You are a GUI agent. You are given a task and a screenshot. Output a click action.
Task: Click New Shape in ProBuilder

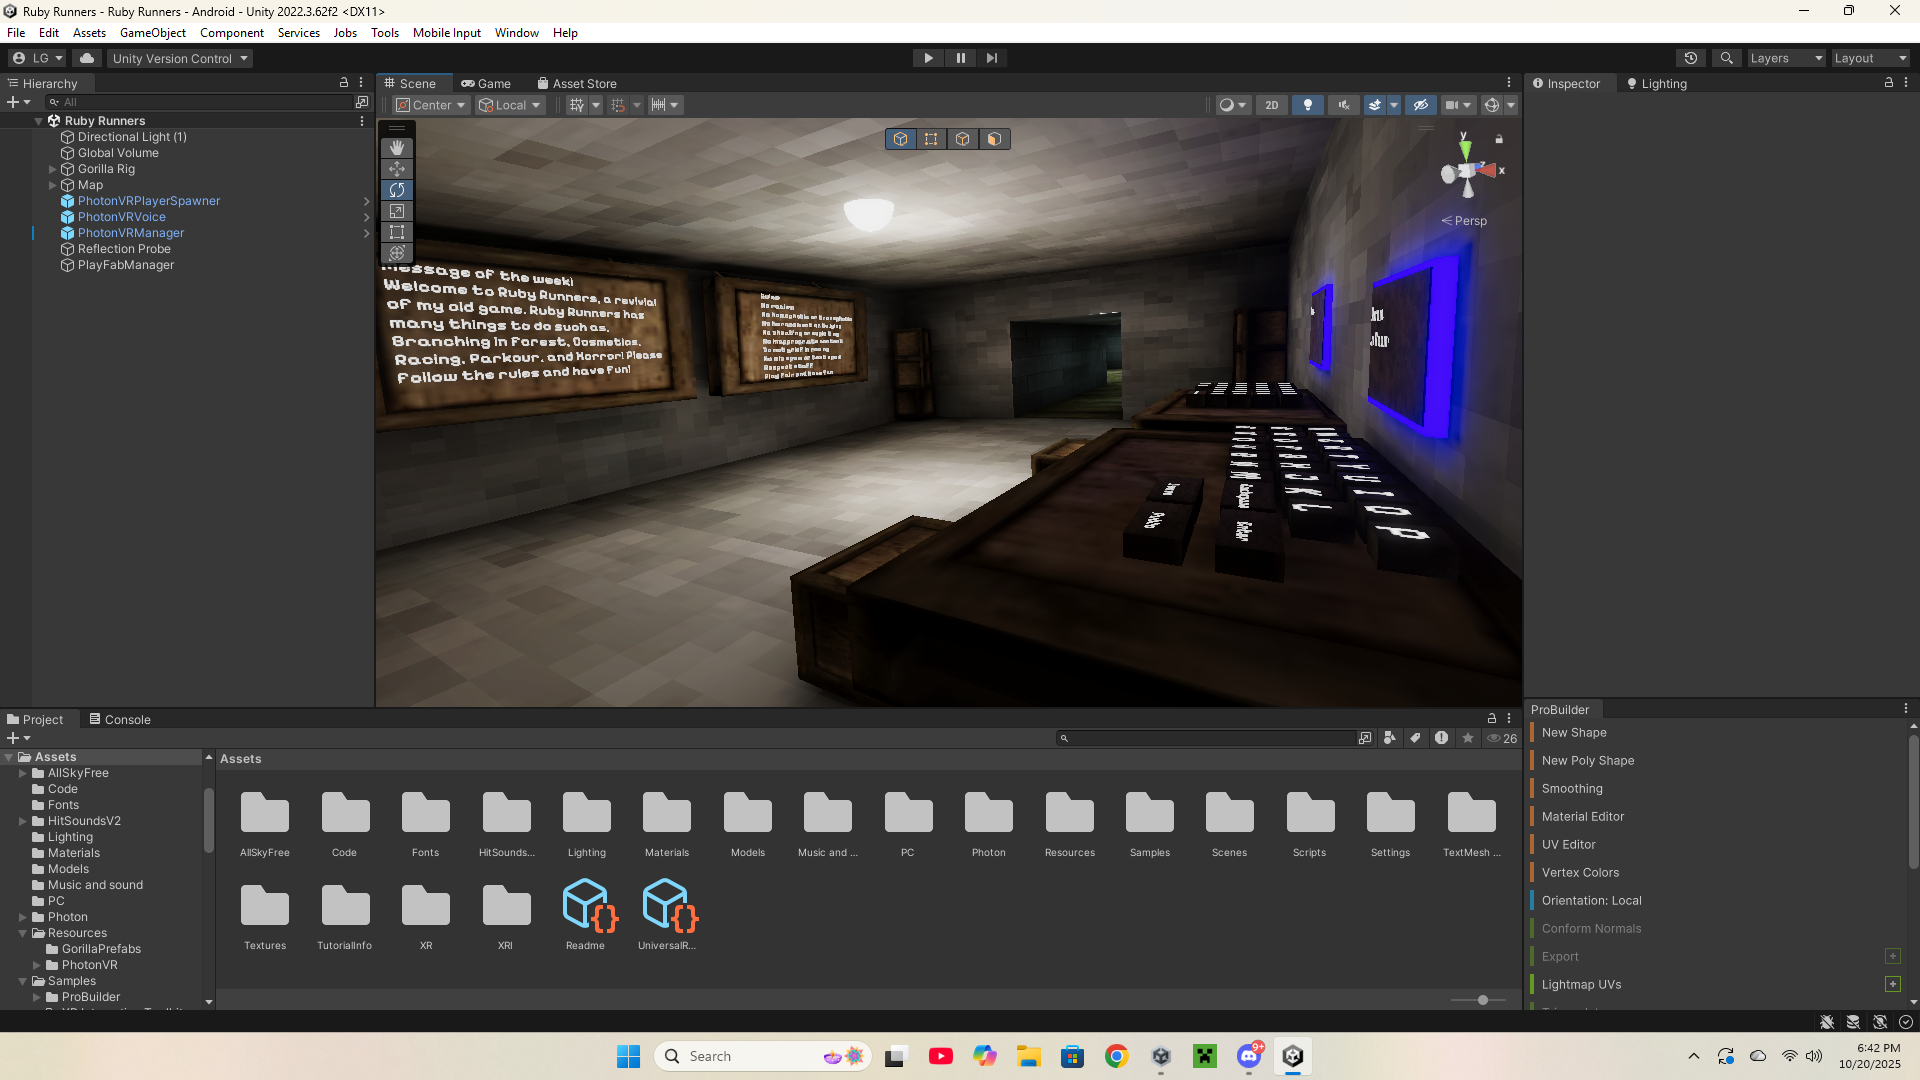coord(1574,732)
